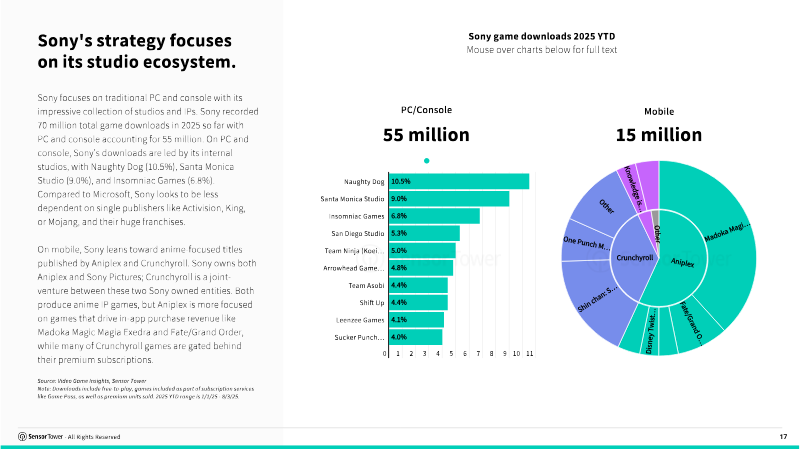Select the Team Asobi 4.4% bar

click(x=418, y=285)
